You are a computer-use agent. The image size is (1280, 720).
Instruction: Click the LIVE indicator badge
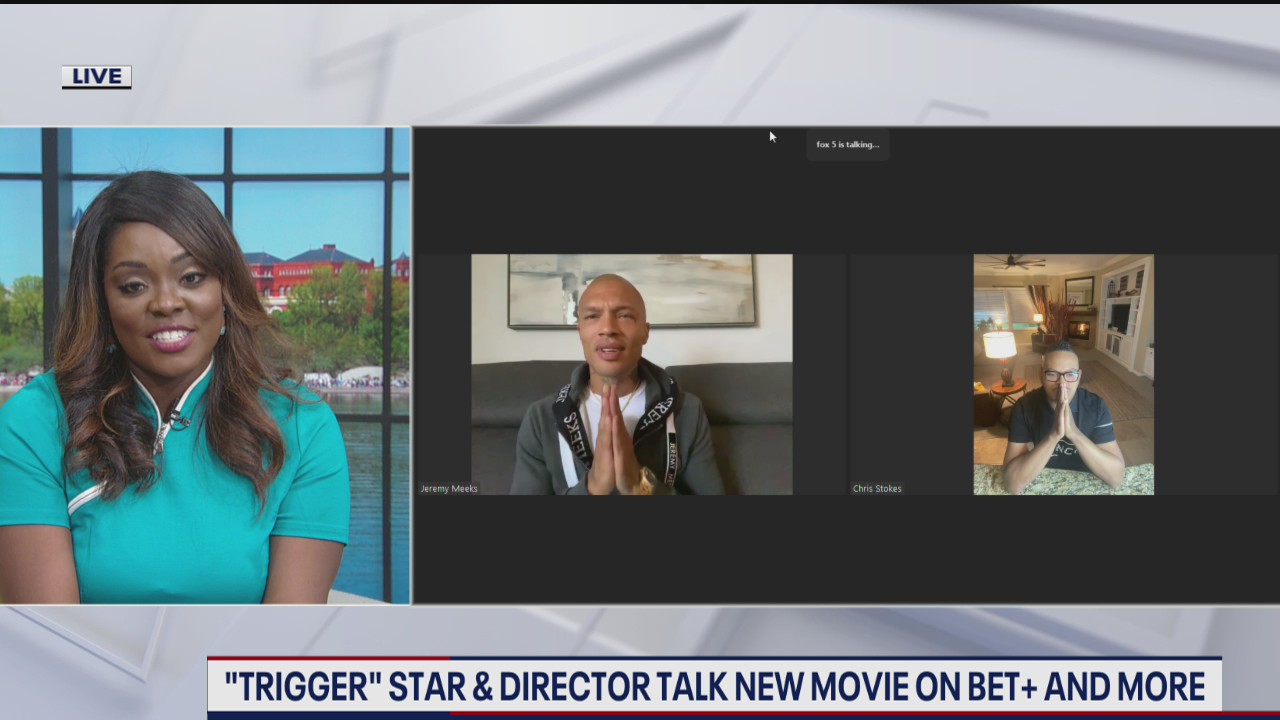click(x=95, y=76)
